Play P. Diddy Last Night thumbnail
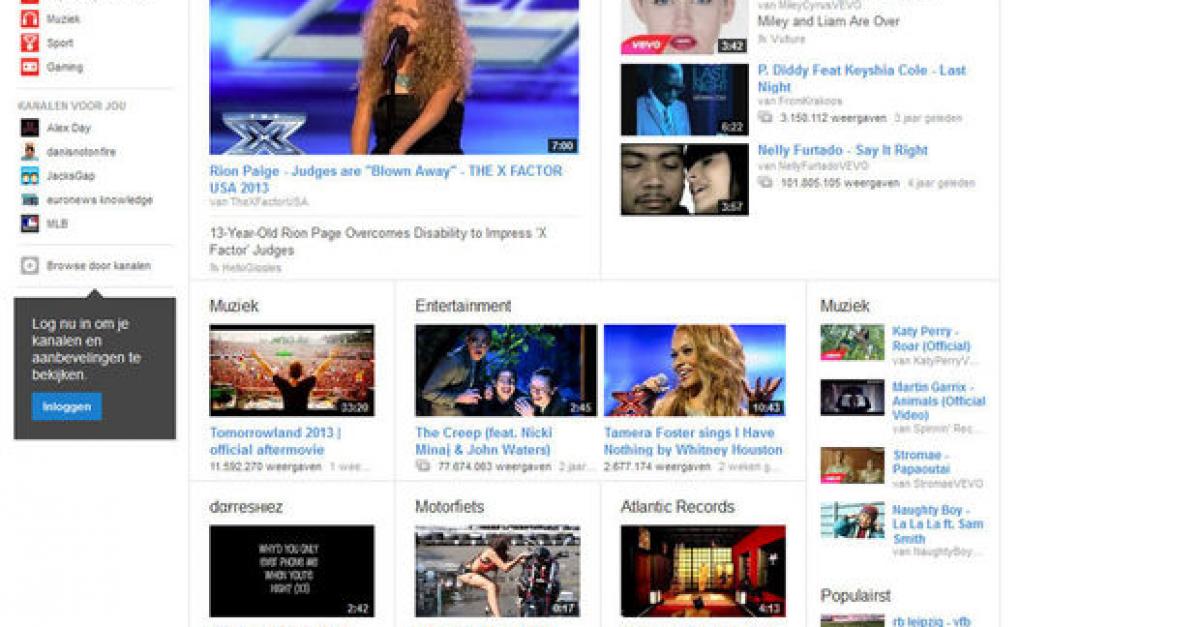 tap(684, 100)
